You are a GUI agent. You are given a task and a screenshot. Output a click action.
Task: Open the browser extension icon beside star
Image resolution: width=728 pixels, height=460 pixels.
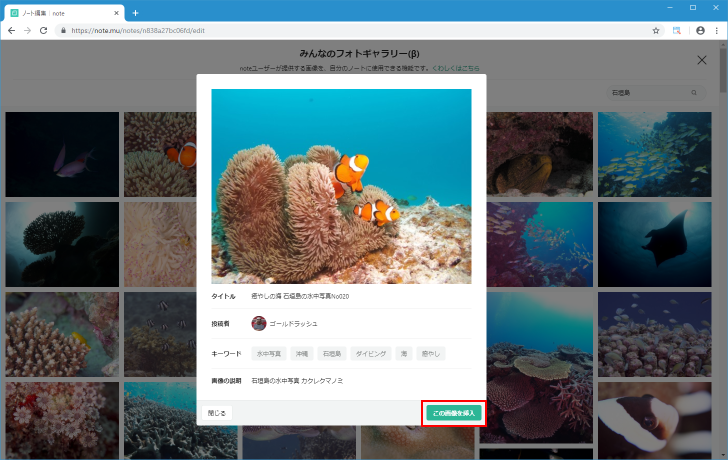click(x=677, y=31)
